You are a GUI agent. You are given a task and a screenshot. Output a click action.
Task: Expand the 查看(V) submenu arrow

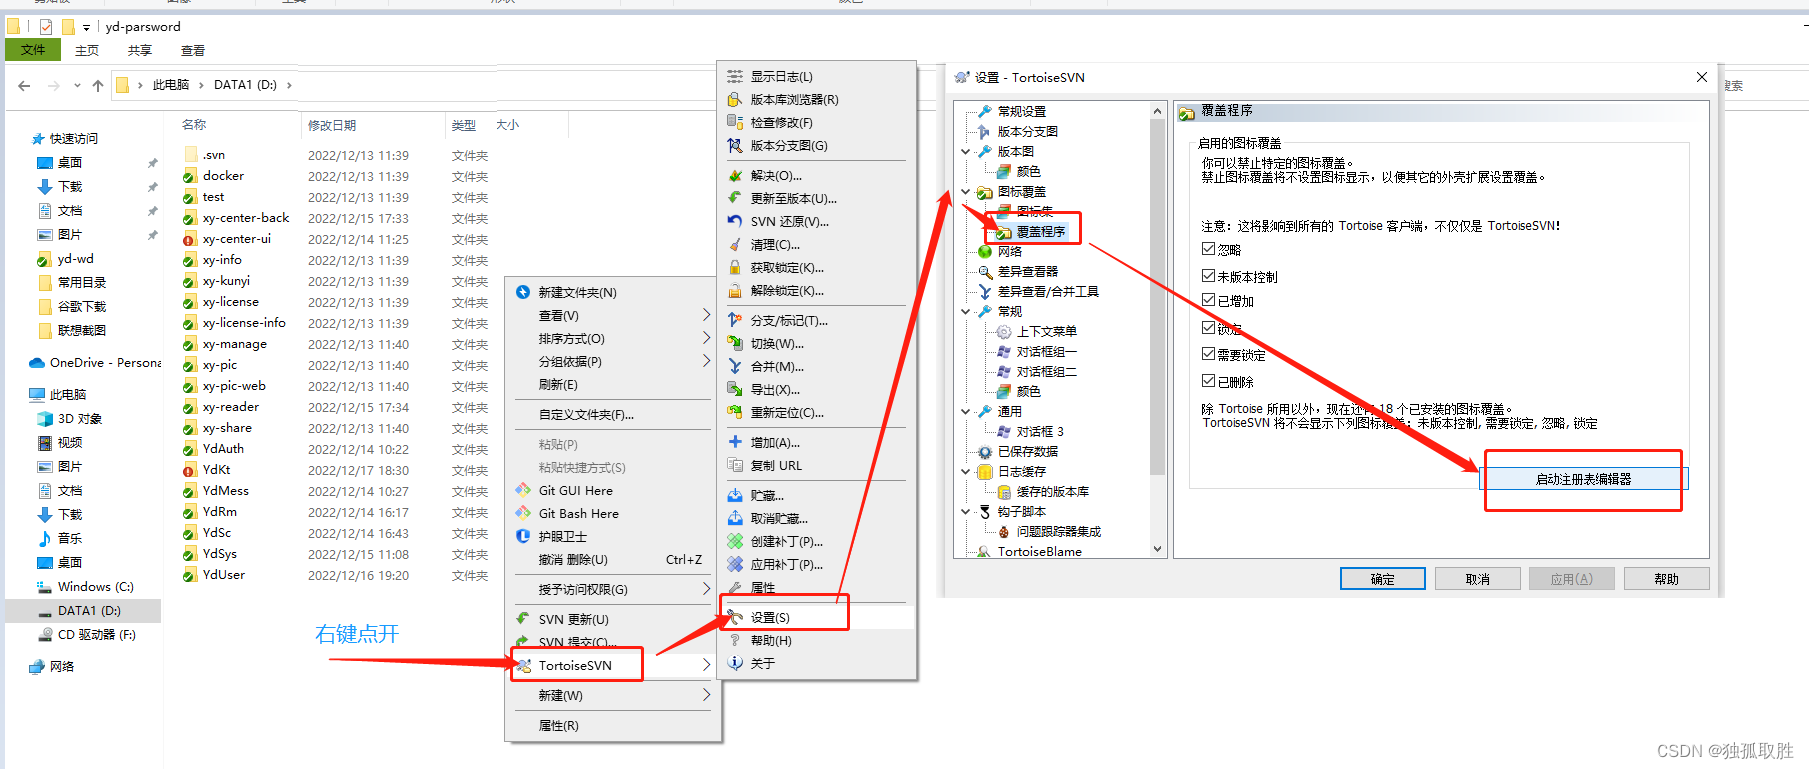(x=706, y=315)
